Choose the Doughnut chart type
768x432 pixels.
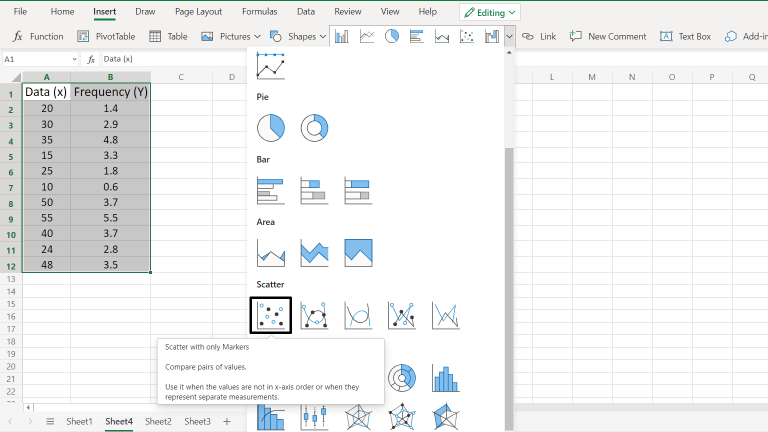[314, 128]
